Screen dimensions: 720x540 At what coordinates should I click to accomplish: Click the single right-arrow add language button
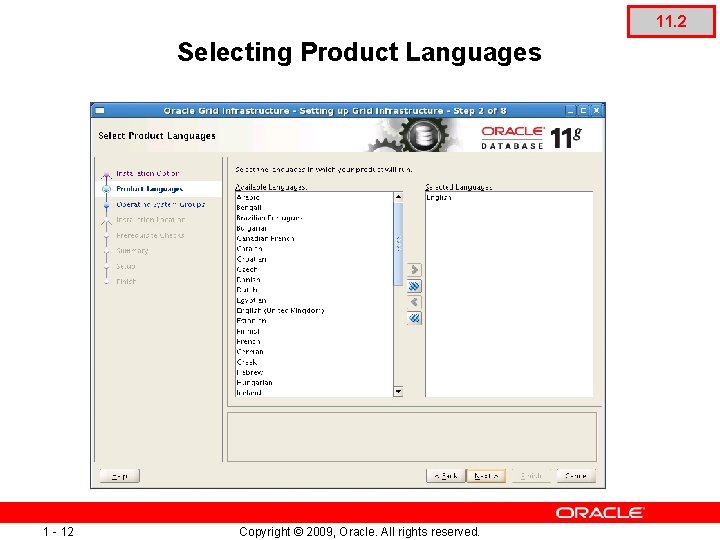click(414, 270)
